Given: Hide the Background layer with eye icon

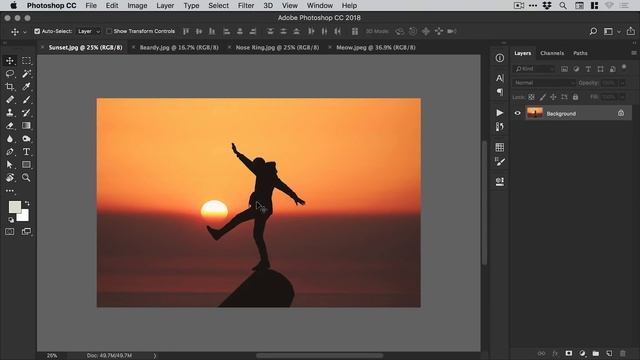Looking at the screenshot, I should point(518,113).
